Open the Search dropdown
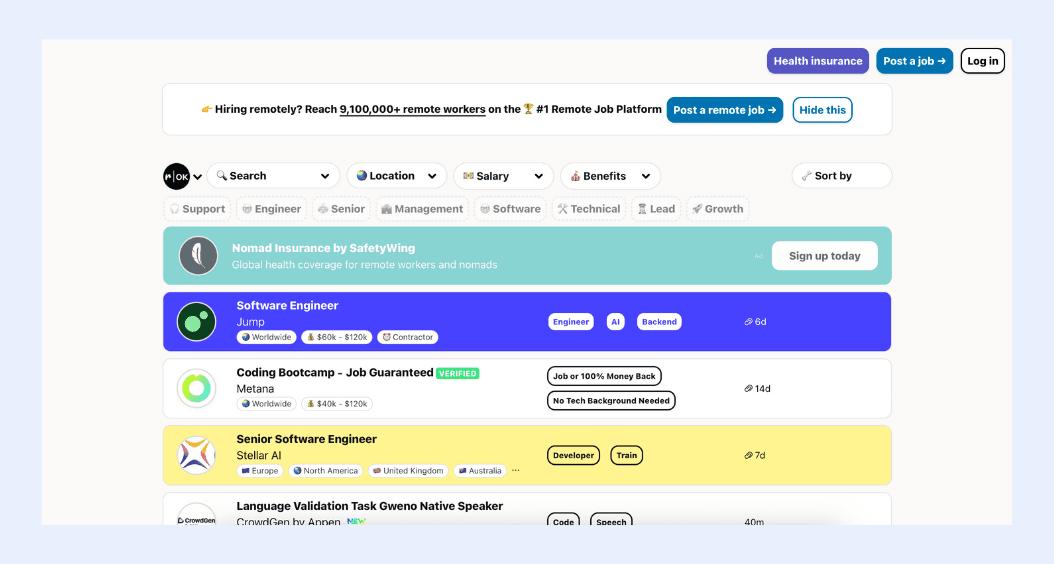The image size is (1054, 564). 273,175
